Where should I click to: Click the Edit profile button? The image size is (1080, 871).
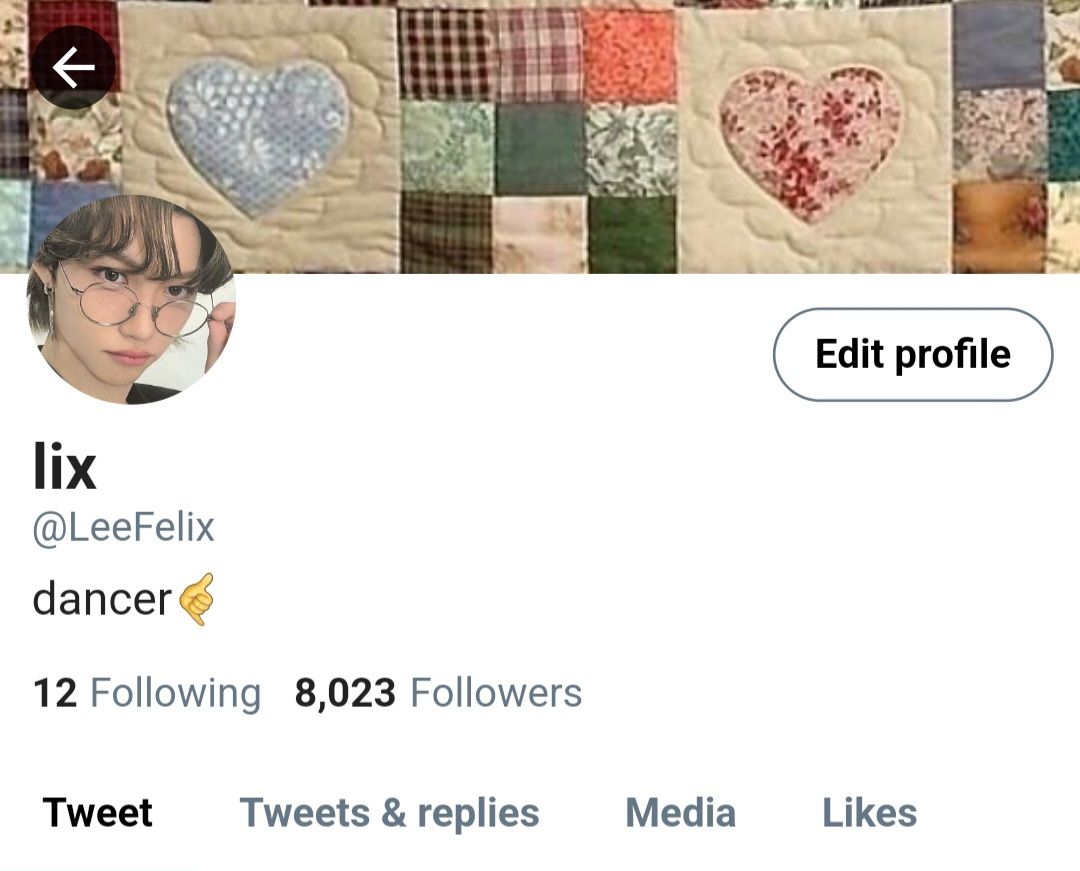pos(913,354)
